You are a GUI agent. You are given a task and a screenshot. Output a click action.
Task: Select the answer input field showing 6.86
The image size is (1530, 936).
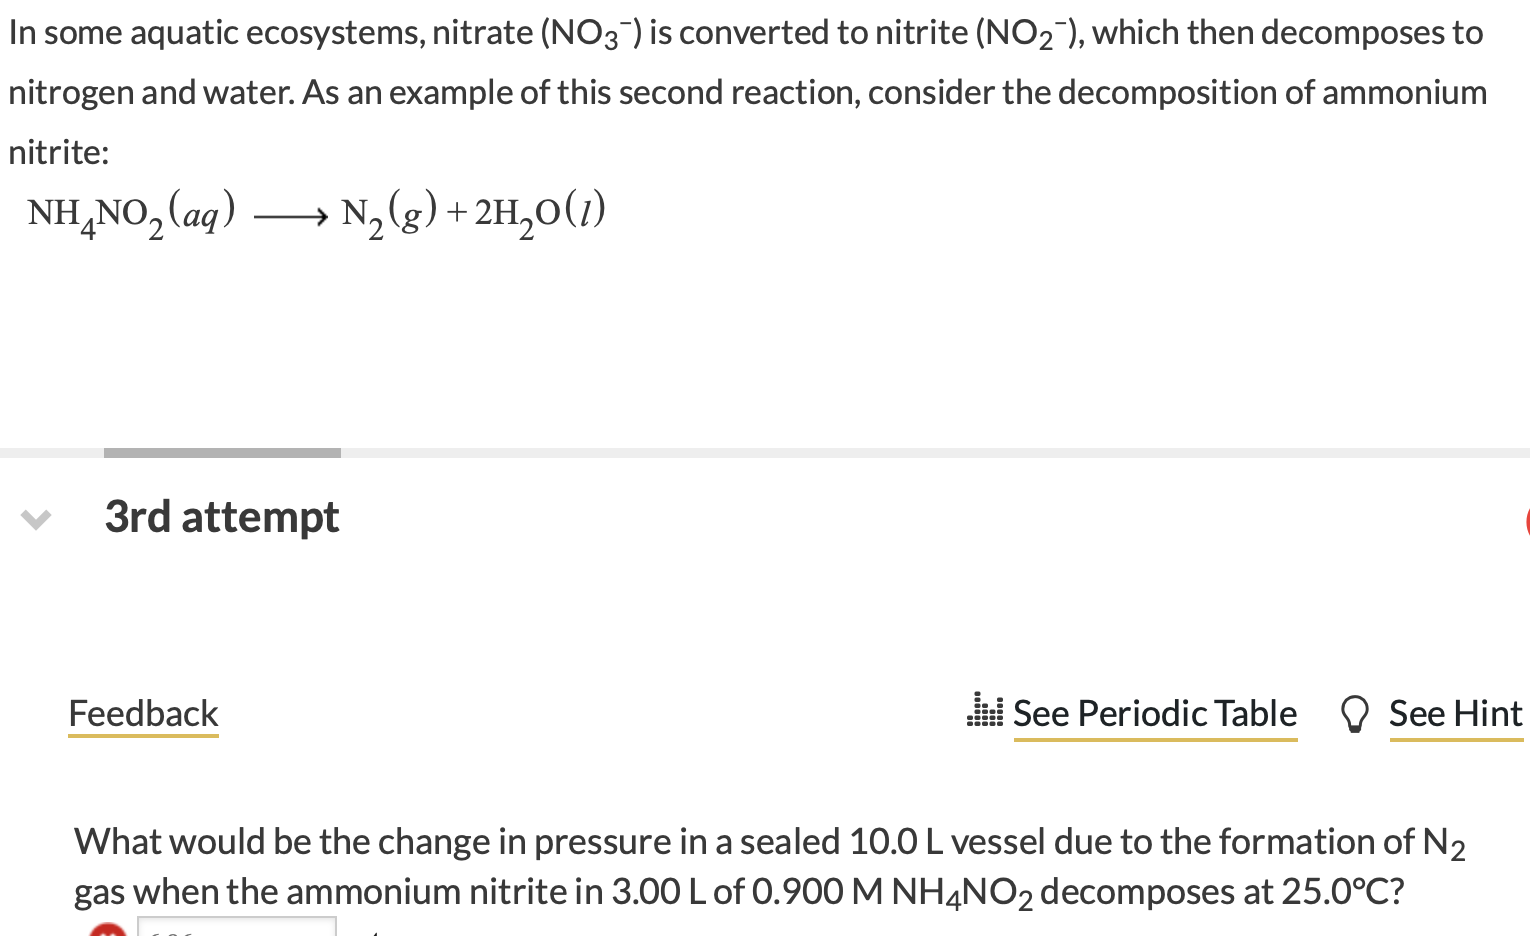pyautogui.click(x=236, y=932)
